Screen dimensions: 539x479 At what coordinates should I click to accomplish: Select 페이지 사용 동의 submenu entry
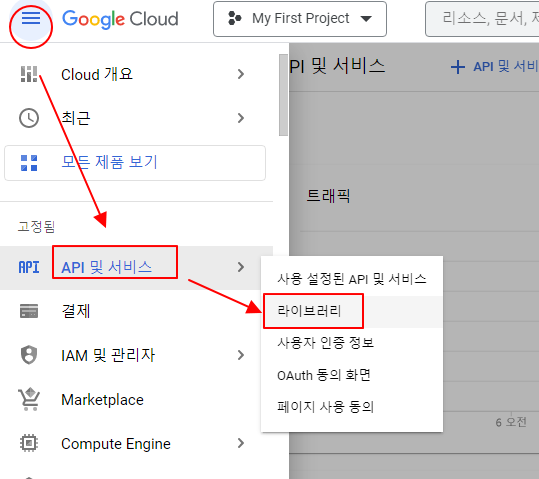(x=352, y=407)
